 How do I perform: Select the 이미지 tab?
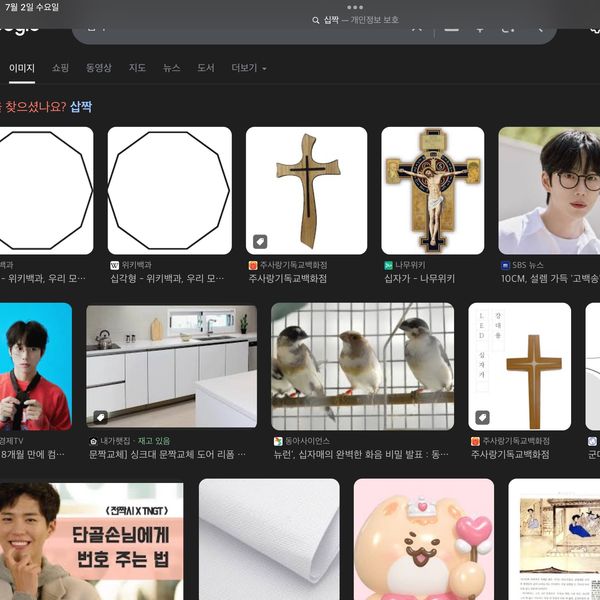click(x=22, y=68)
